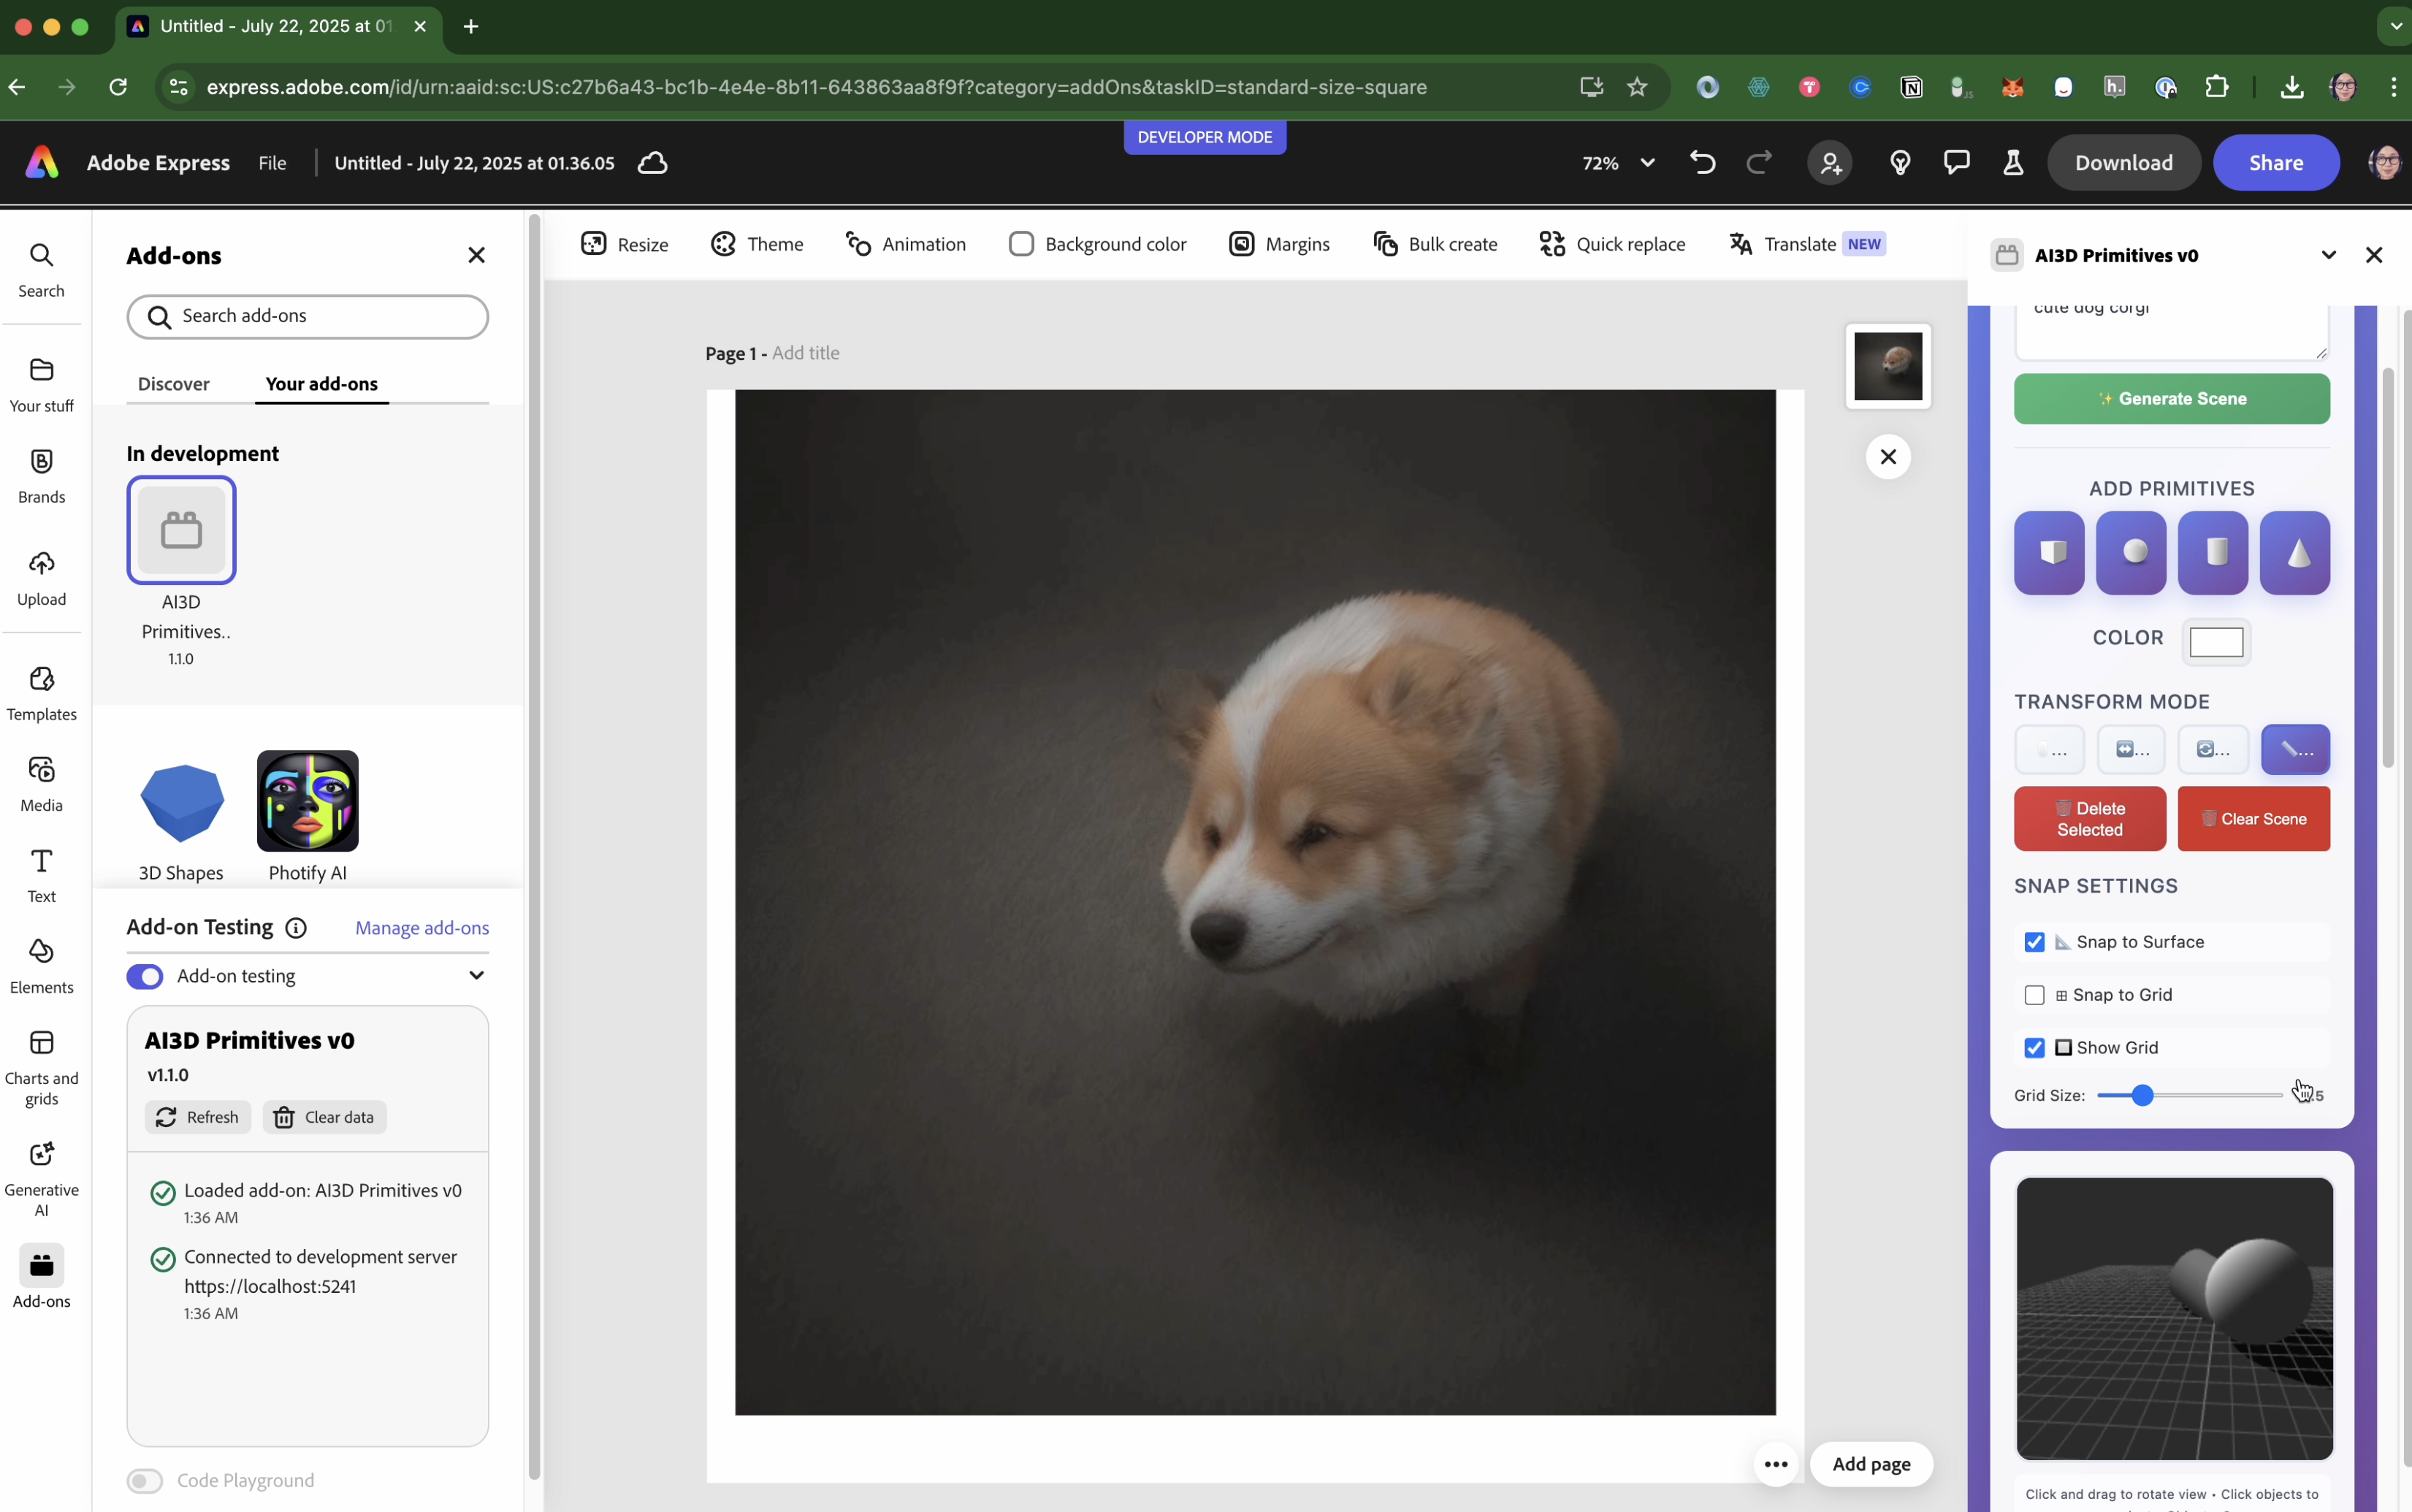Collapse the Add-on testing section chevron
The height and width of the screenshot is (1512, 2412).
tap(477, 975)
